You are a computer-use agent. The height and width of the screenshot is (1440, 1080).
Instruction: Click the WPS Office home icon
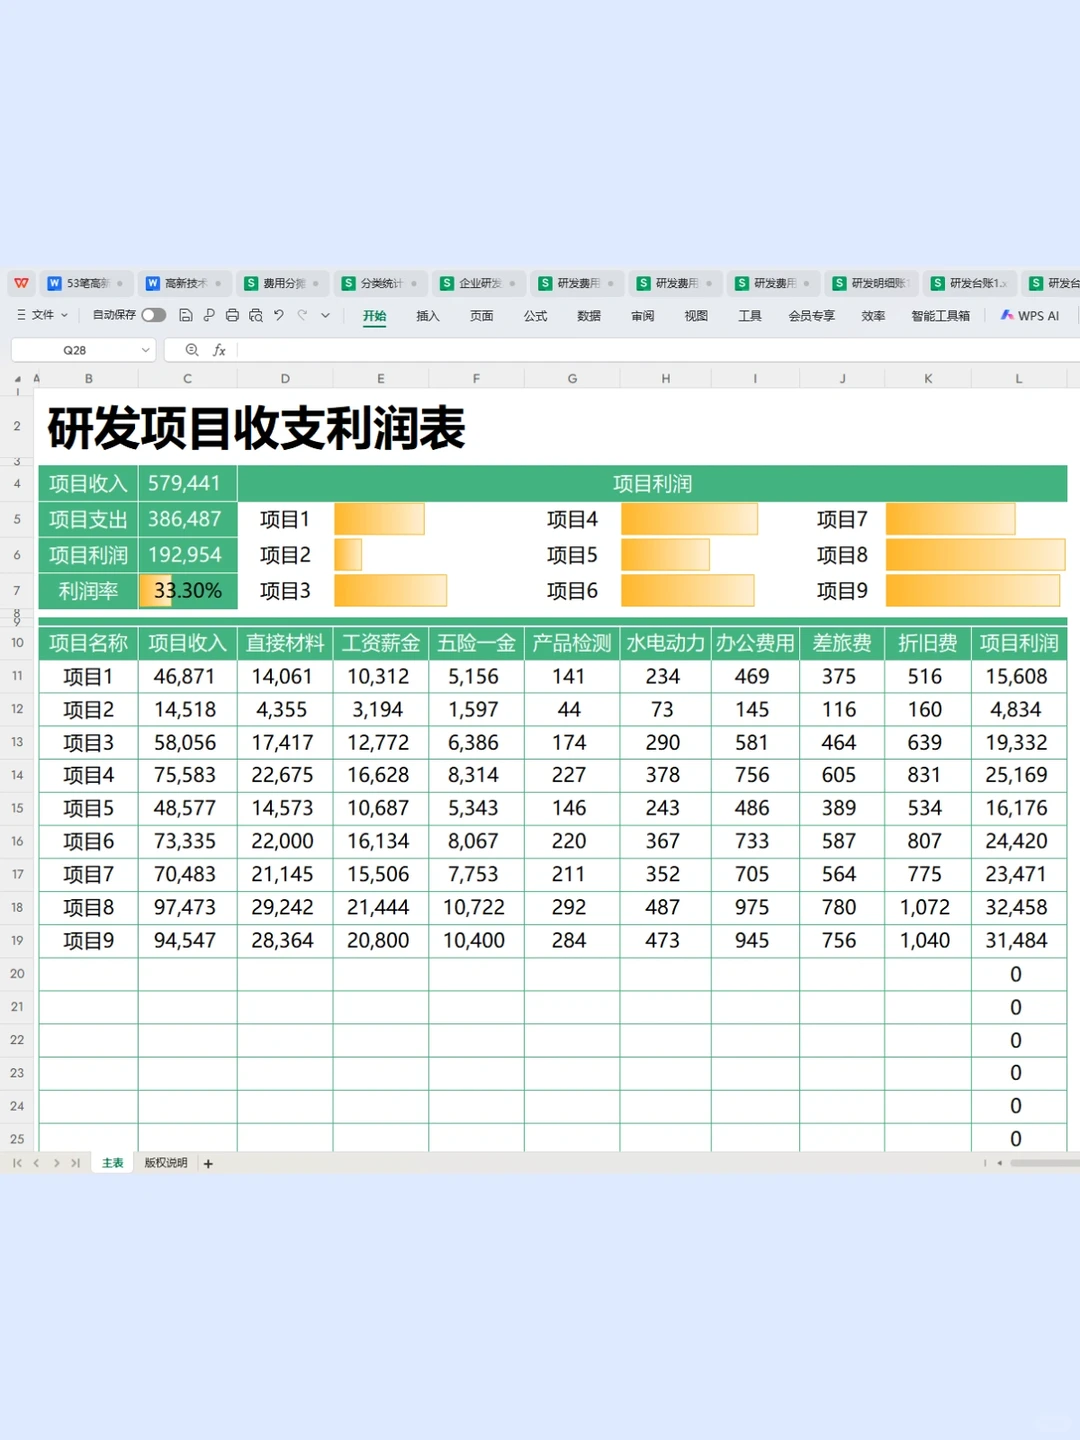20,283
